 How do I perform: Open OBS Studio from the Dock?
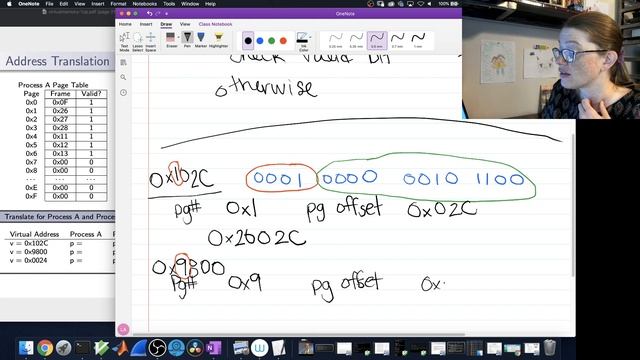coord(158,348)
